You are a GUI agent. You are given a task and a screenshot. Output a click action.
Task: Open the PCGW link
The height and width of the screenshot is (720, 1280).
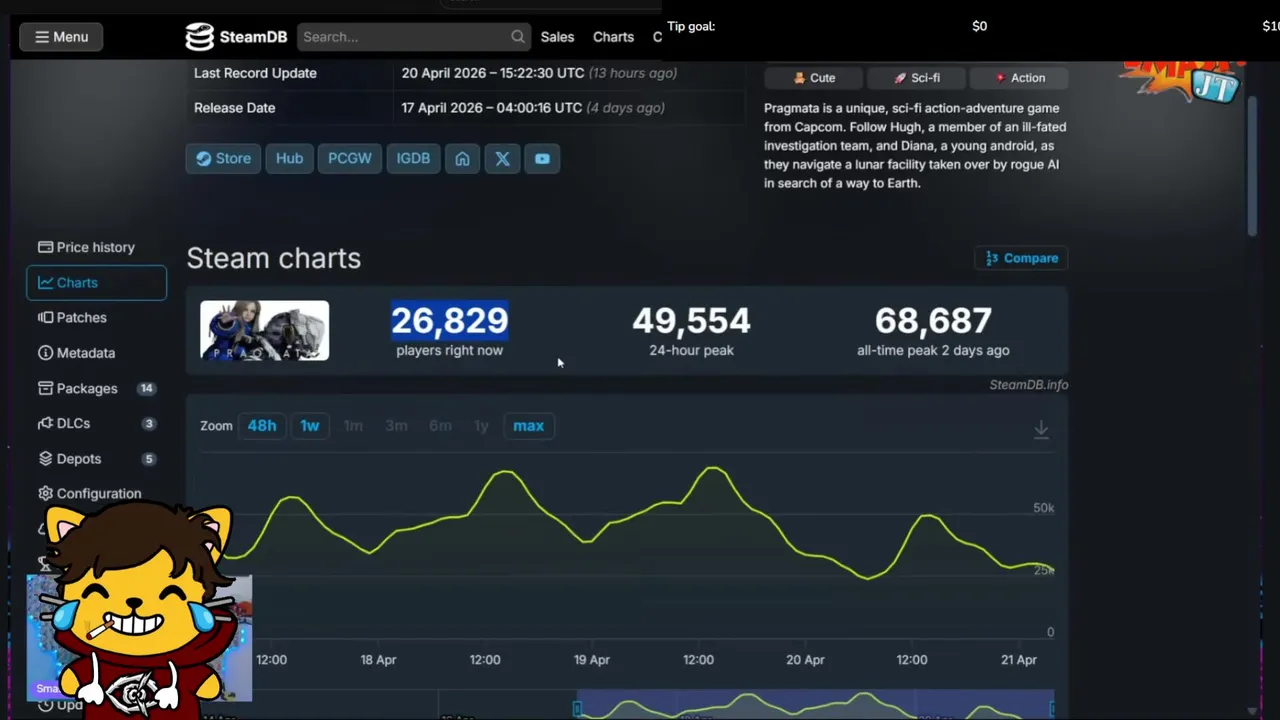coord(350,158)
